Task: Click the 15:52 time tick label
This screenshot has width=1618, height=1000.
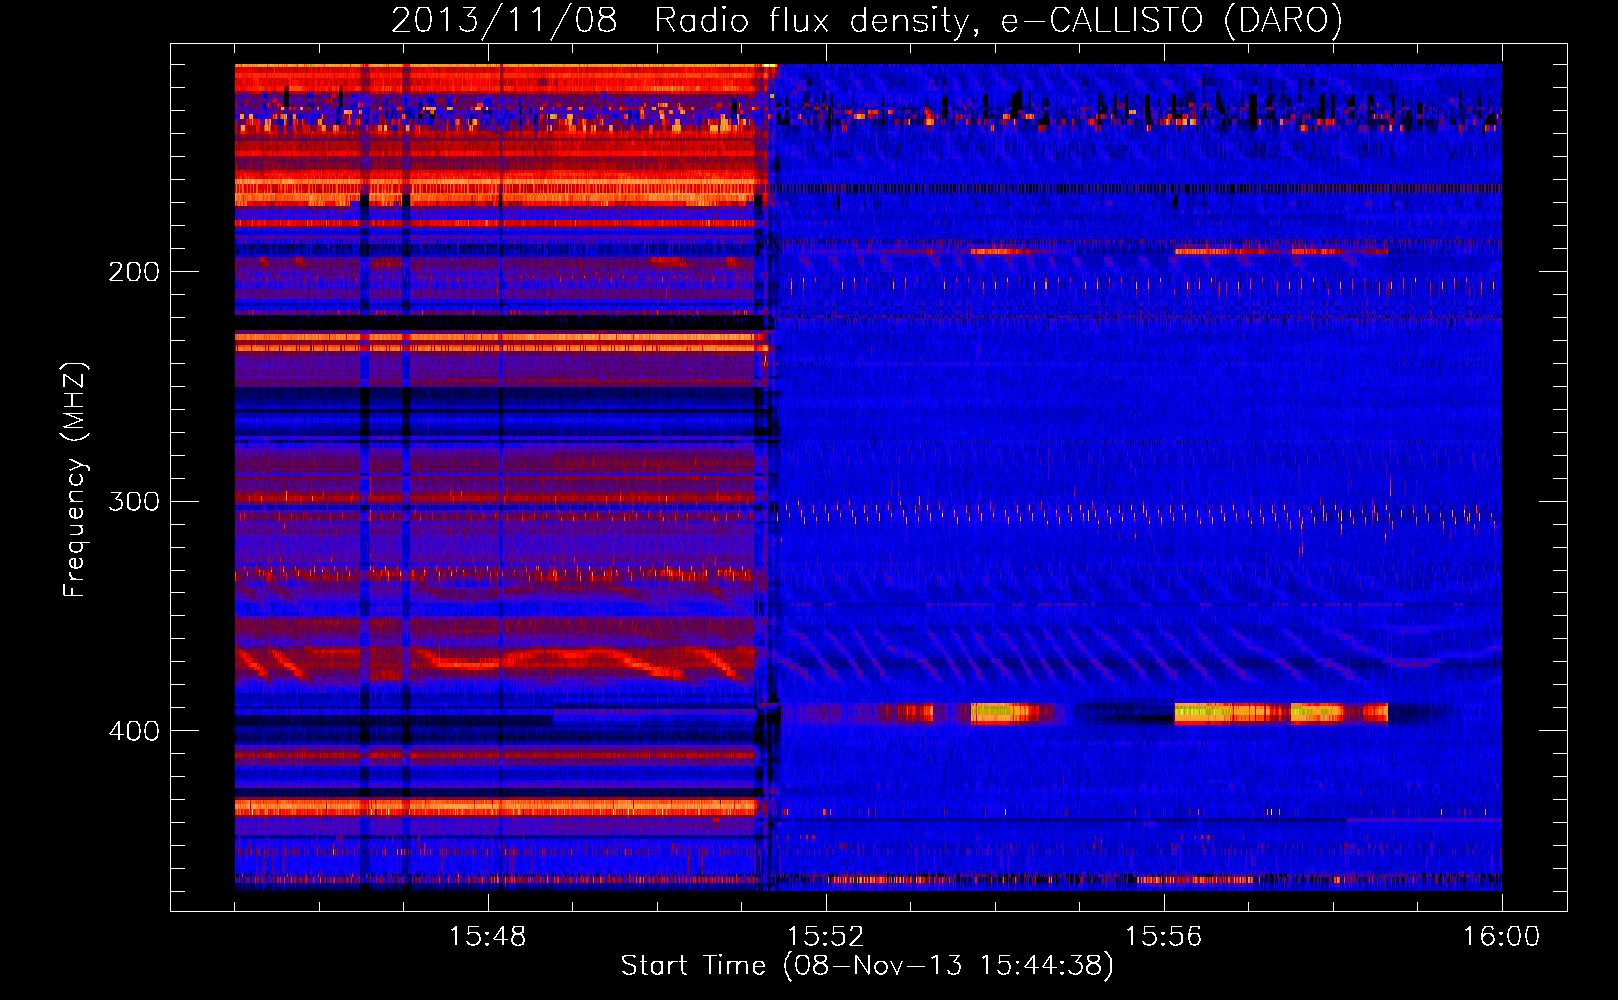Action: click(825, 937)
